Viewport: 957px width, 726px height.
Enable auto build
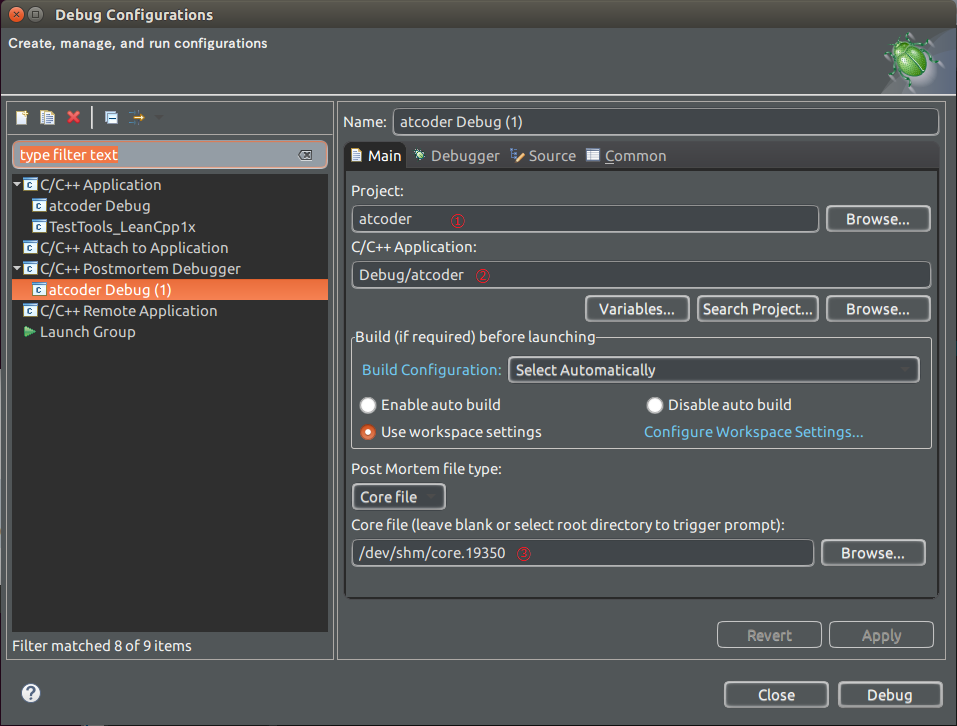(368, 405)
